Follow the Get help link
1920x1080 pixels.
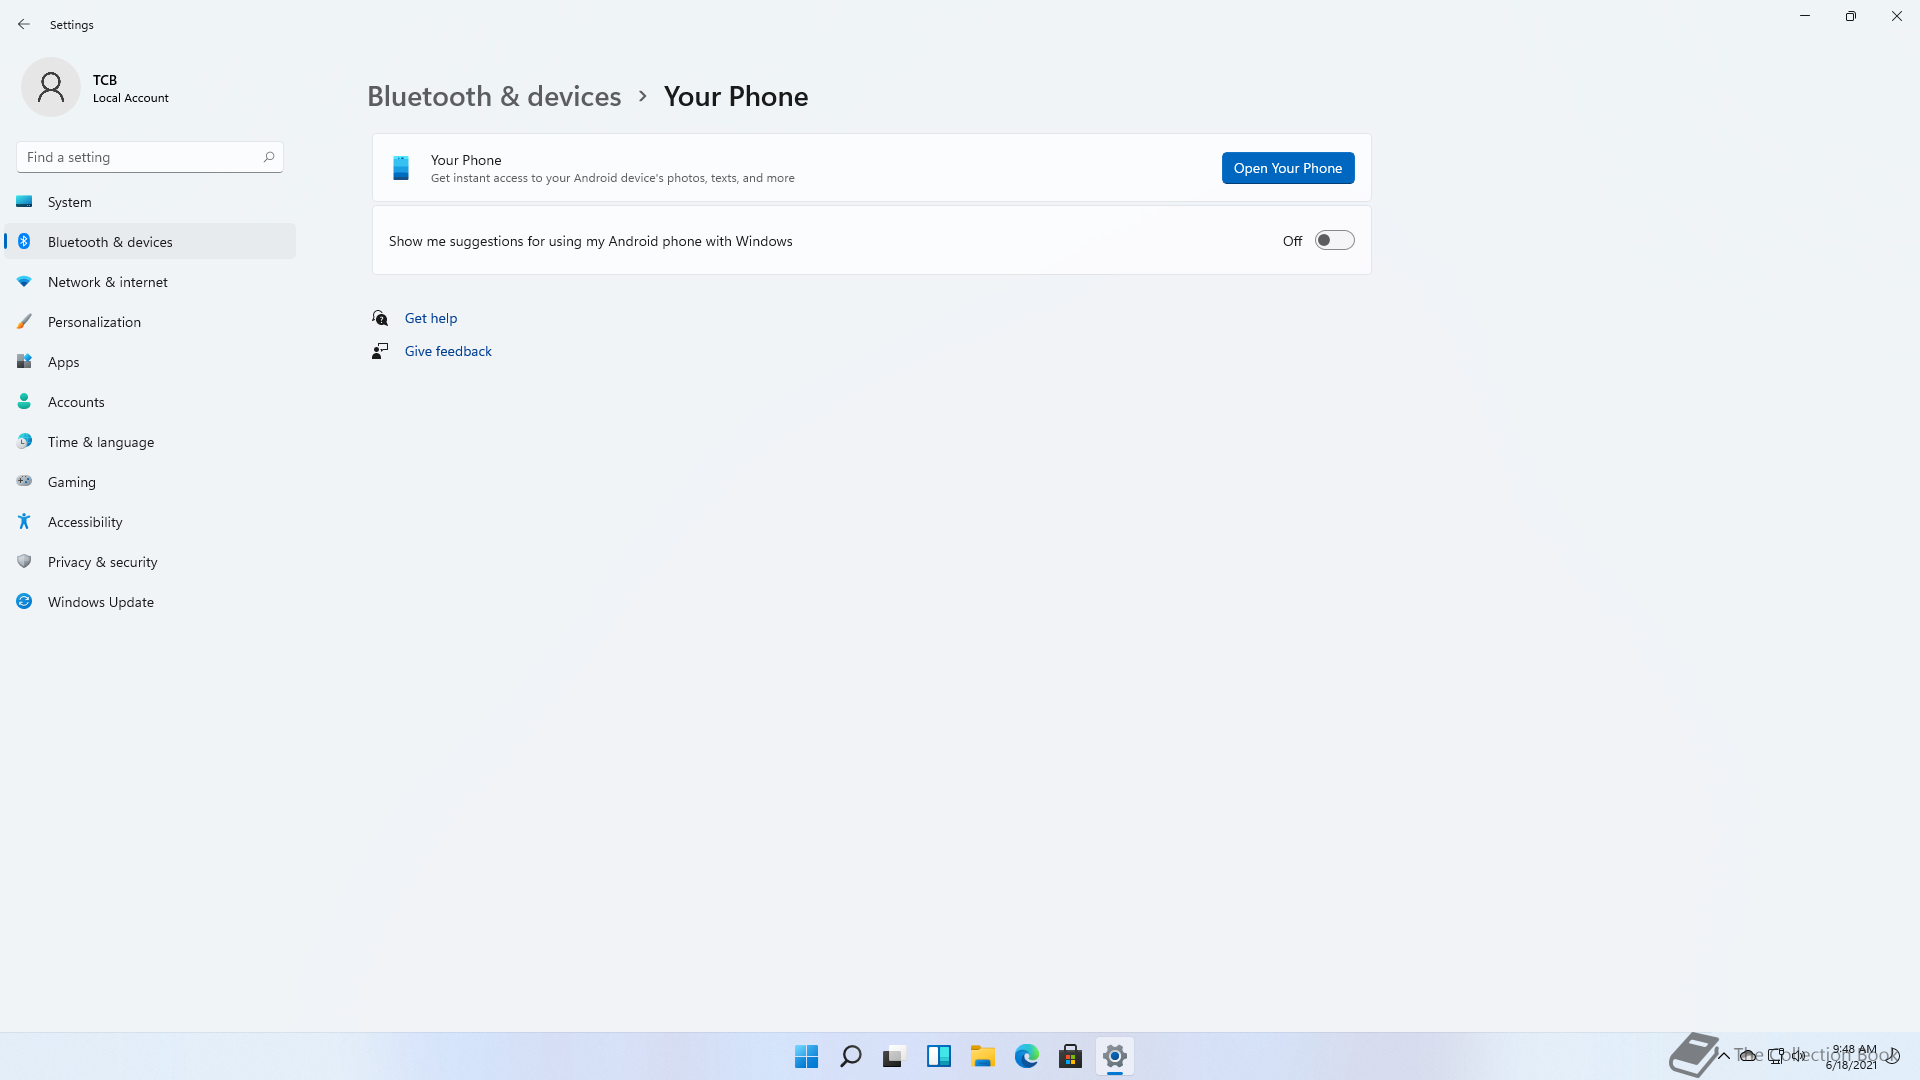pyautogui.click(x=431, y=318)
